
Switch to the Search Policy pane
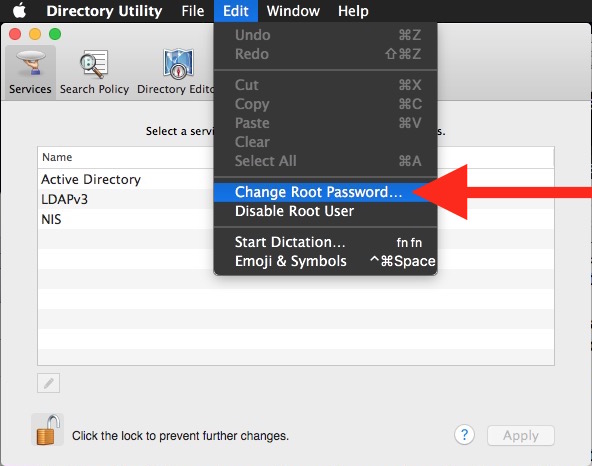(94, 73)
